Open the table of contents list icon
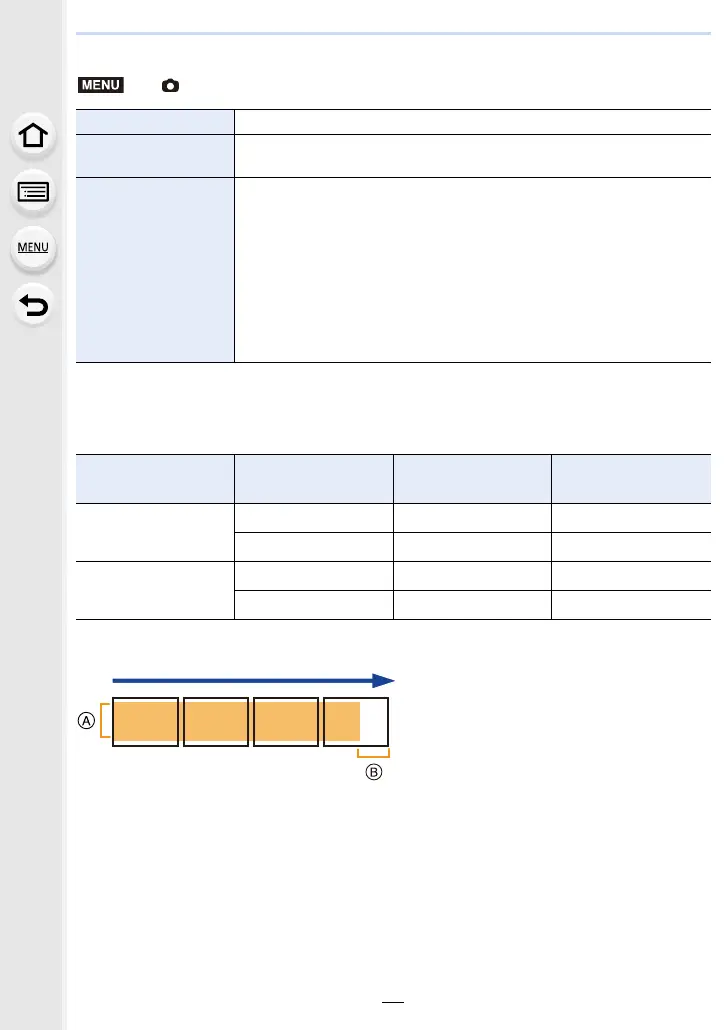The image size is (724, 1030). point(33,192)
